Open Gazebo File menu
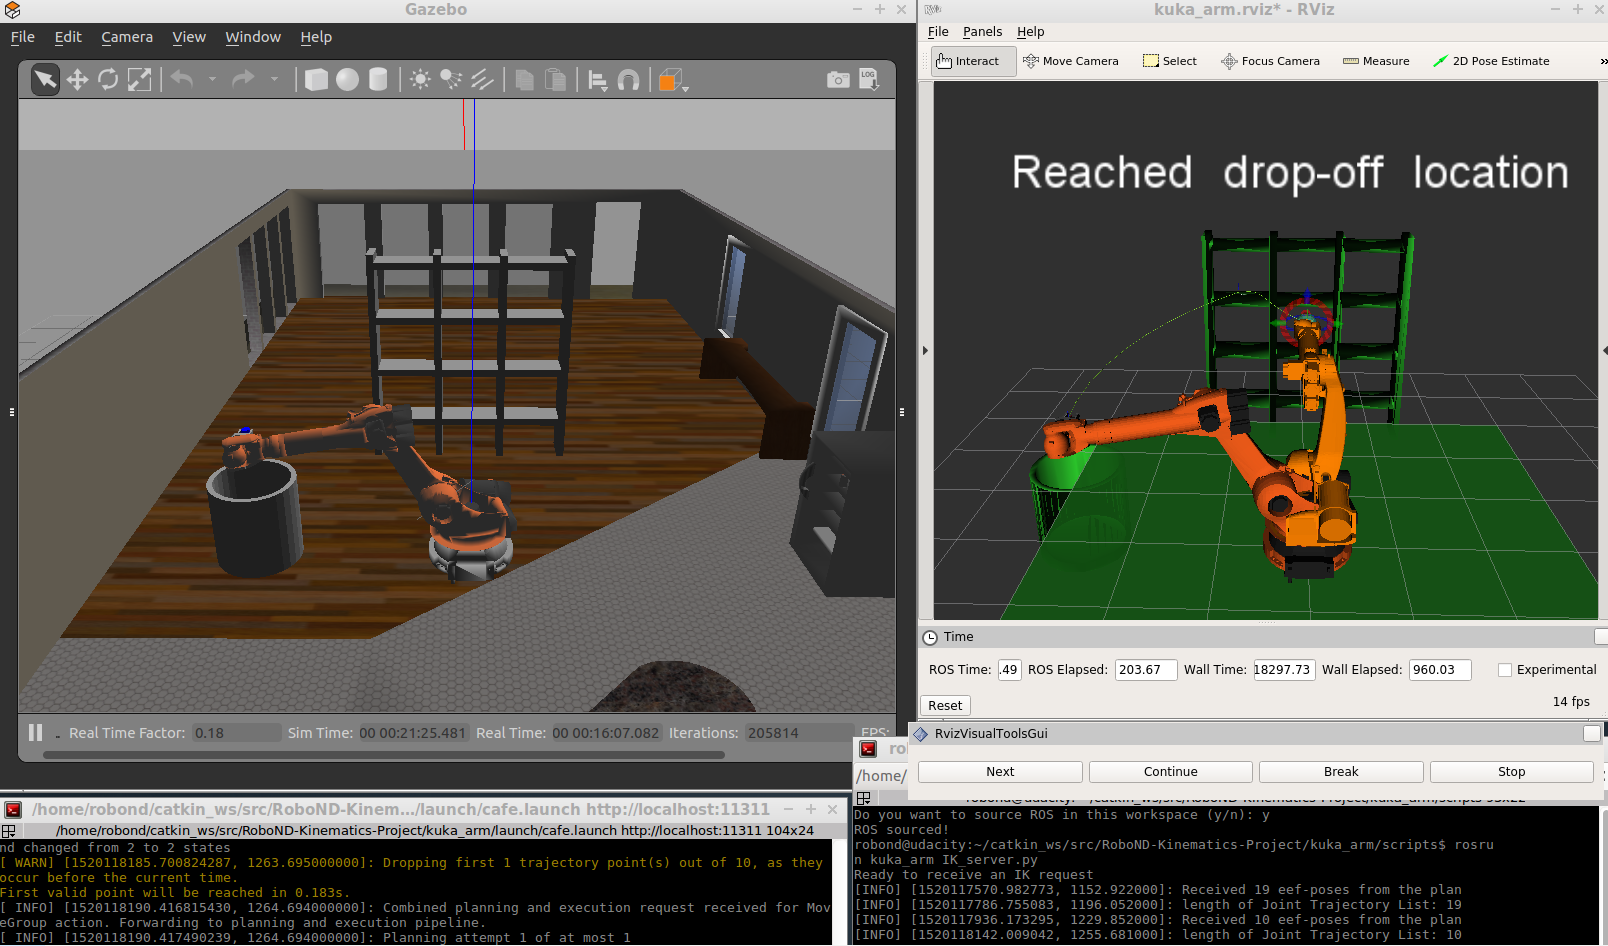Image resolution: width=1608 pixels, height=946 pixels. point(22,37)
